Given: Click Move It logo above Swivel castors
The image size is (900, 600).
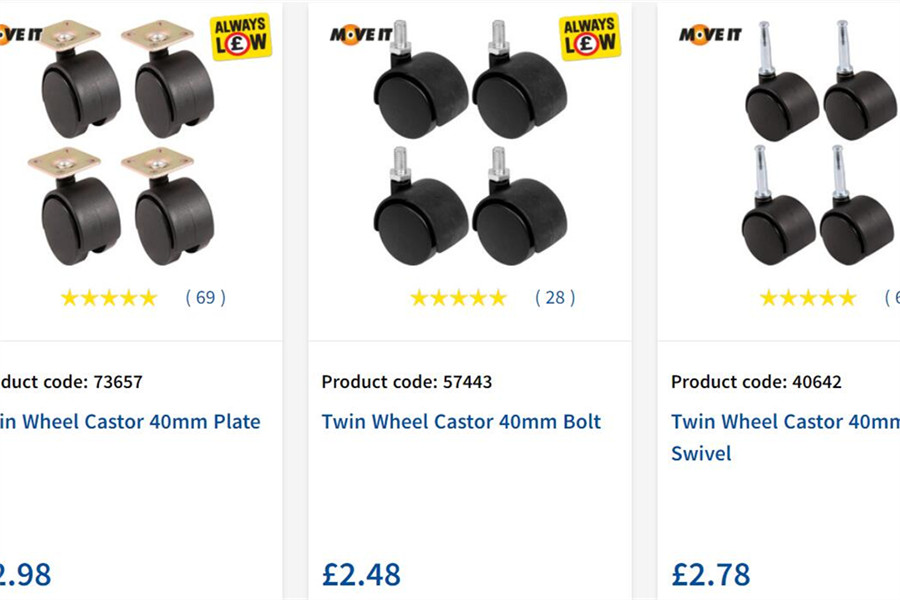Looking at the screenshot, I should point(709,35).
